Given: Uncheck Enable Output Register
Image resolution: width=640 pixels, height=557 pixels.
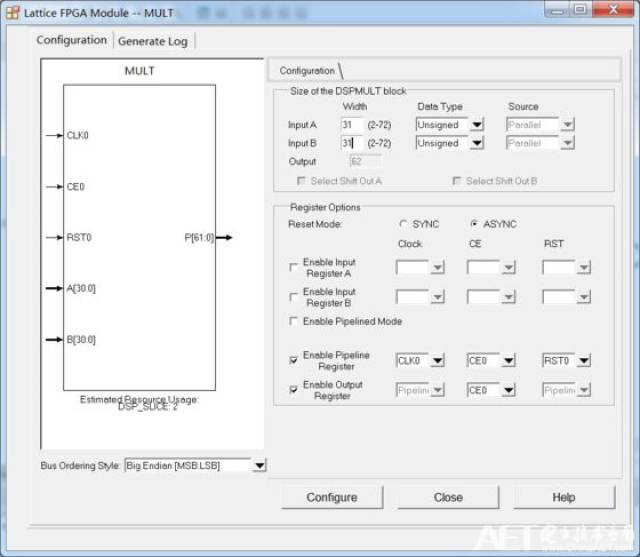Looking at the screenshot, I should (x=293, y=390).
